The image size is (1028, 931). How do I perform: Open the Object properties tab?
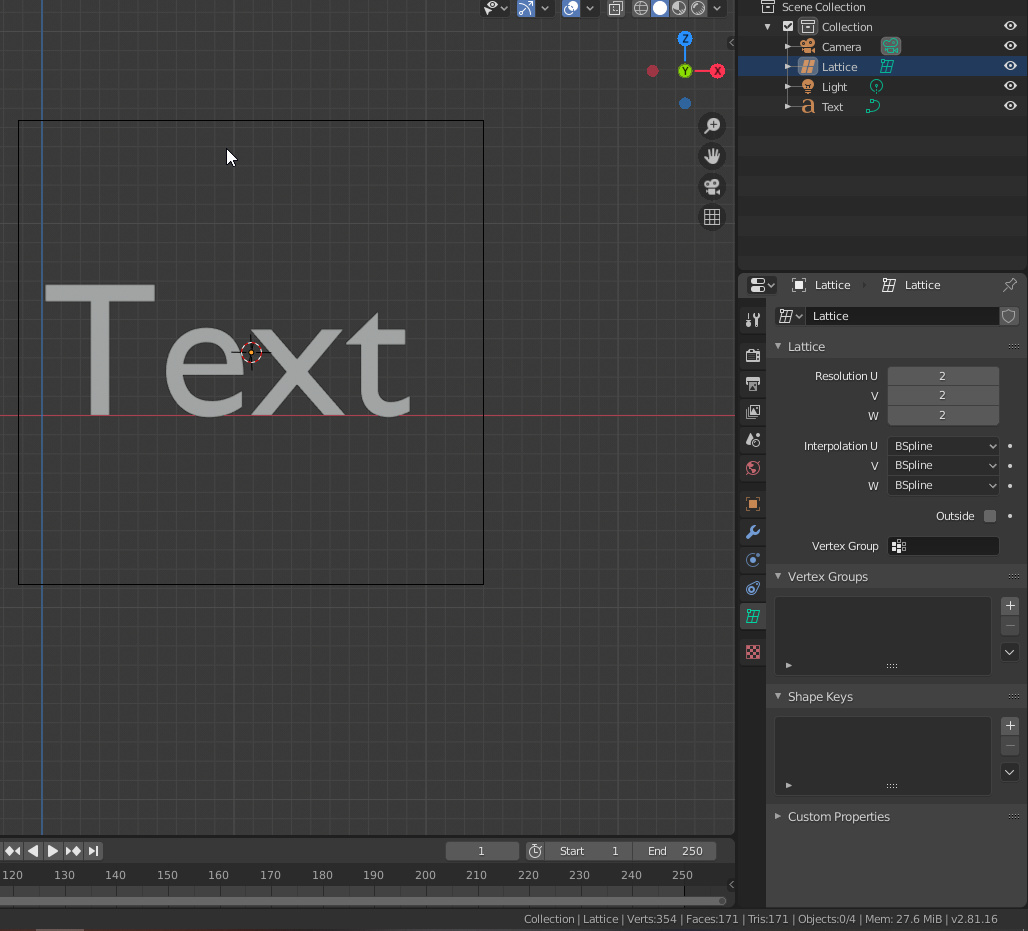click(753, 504)
